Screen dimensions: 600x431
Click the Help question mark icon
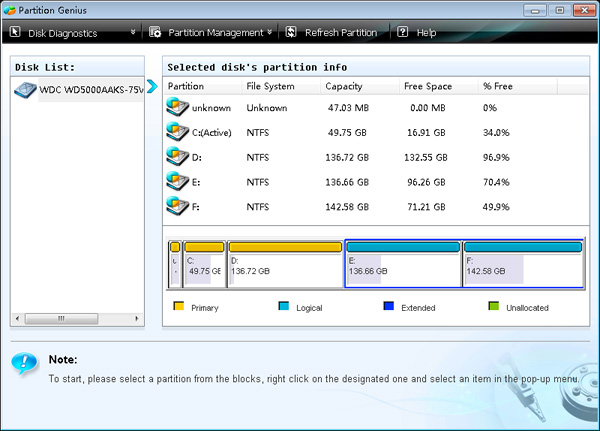[x=402, y=32]
